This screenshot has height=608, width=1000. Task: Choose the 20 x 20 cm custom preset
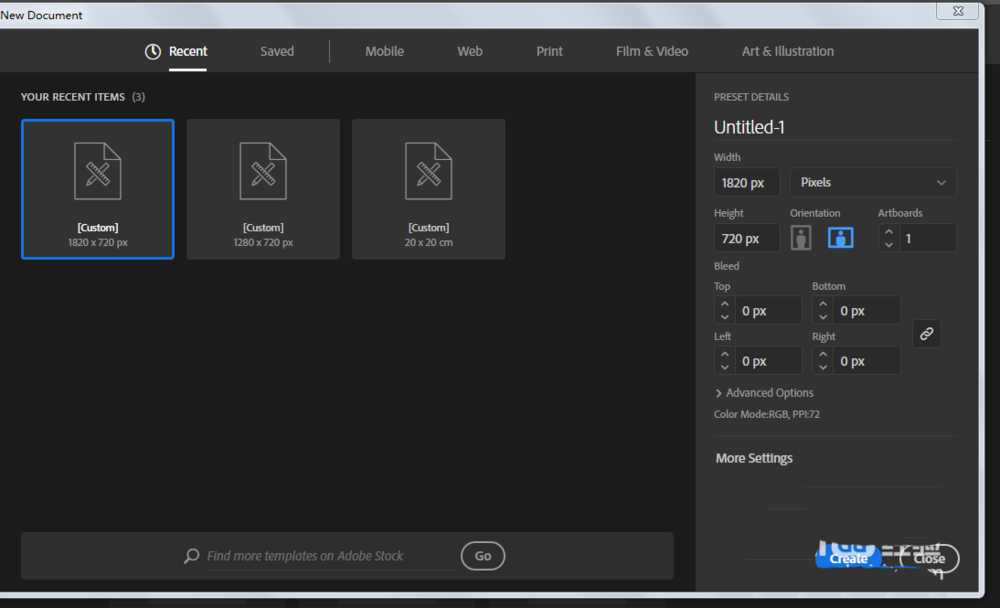point(428,189)
